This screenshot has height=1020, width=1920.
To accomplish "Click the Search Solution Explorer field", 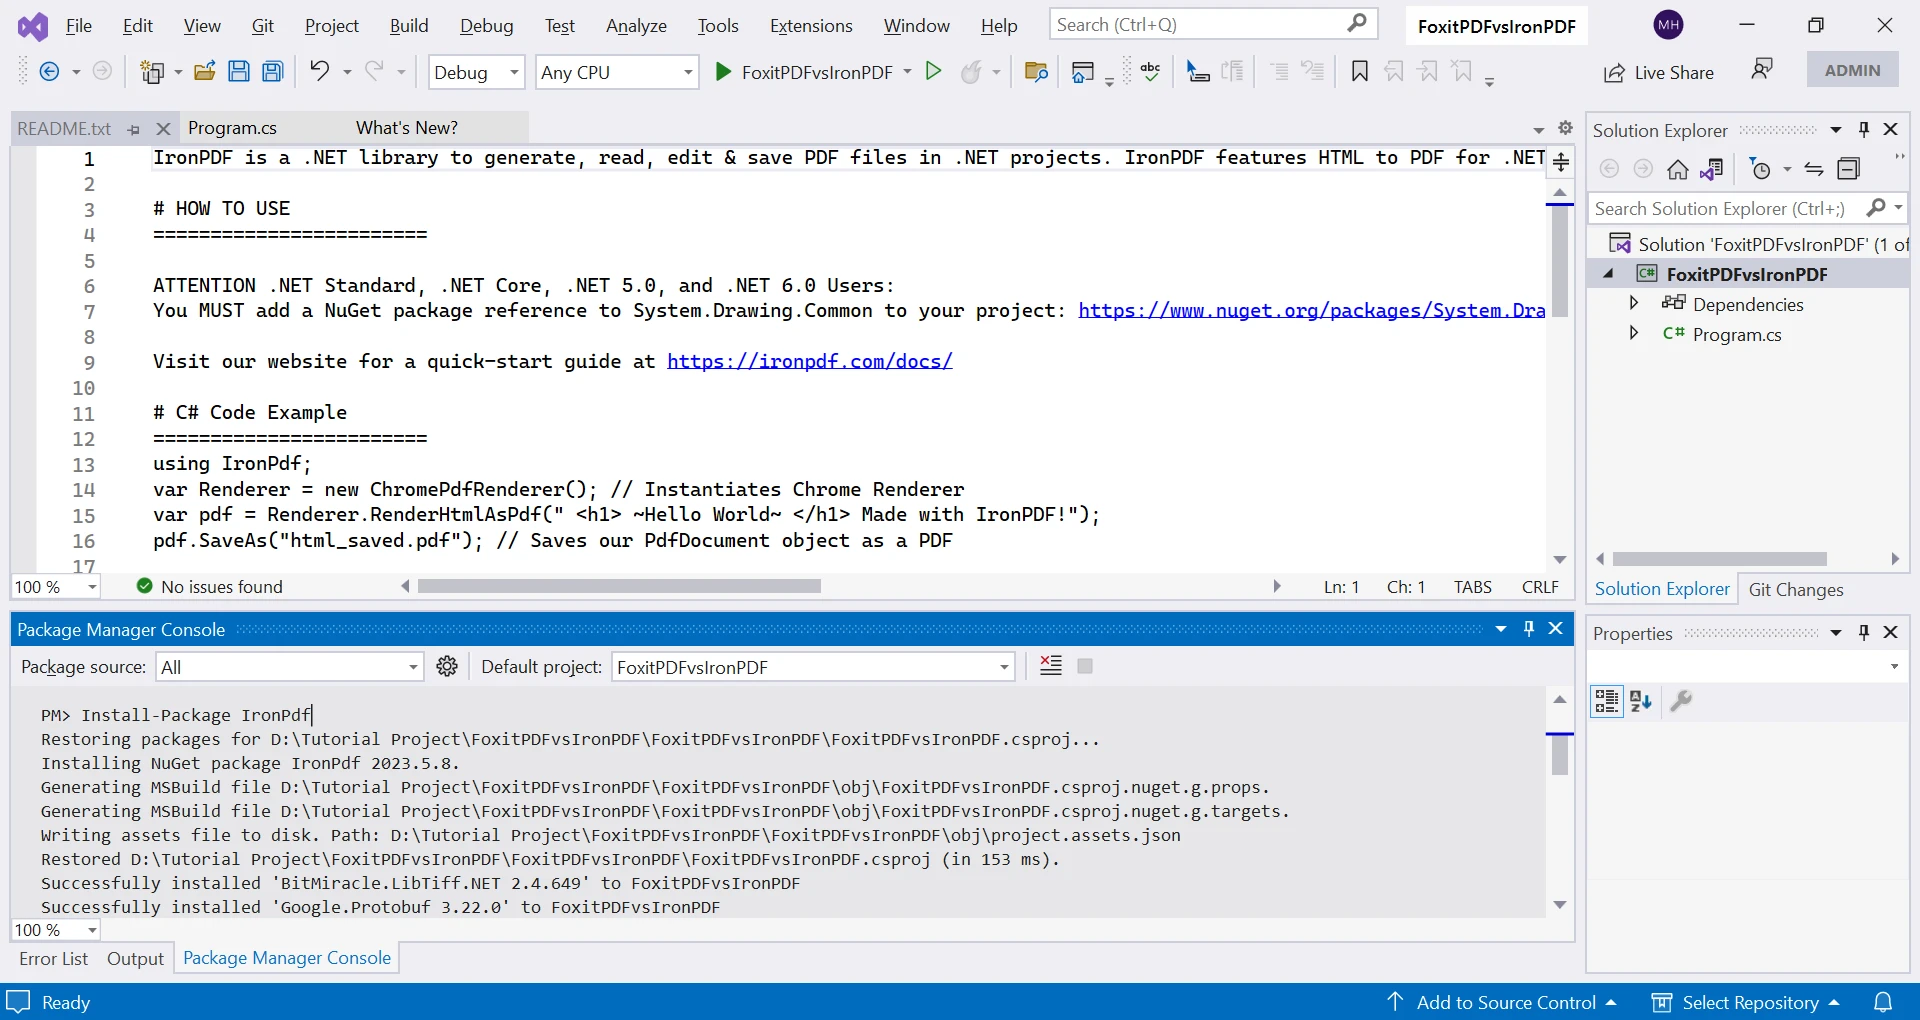I will pyautogui.click(x=1746, y=208).
